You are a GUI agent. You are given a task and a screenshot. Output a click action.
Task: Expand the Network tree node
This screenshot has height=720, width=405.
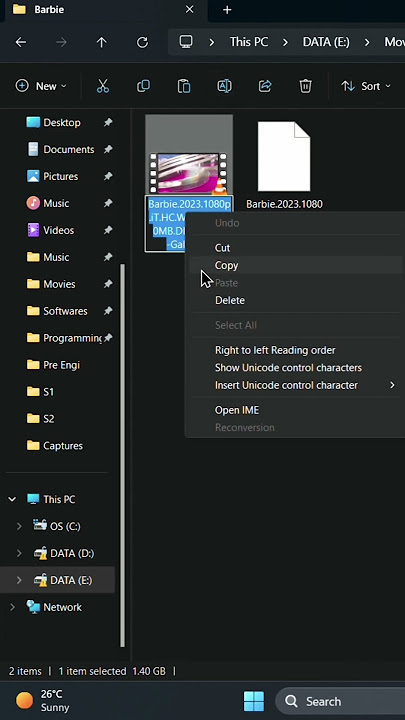pos(12,607)
